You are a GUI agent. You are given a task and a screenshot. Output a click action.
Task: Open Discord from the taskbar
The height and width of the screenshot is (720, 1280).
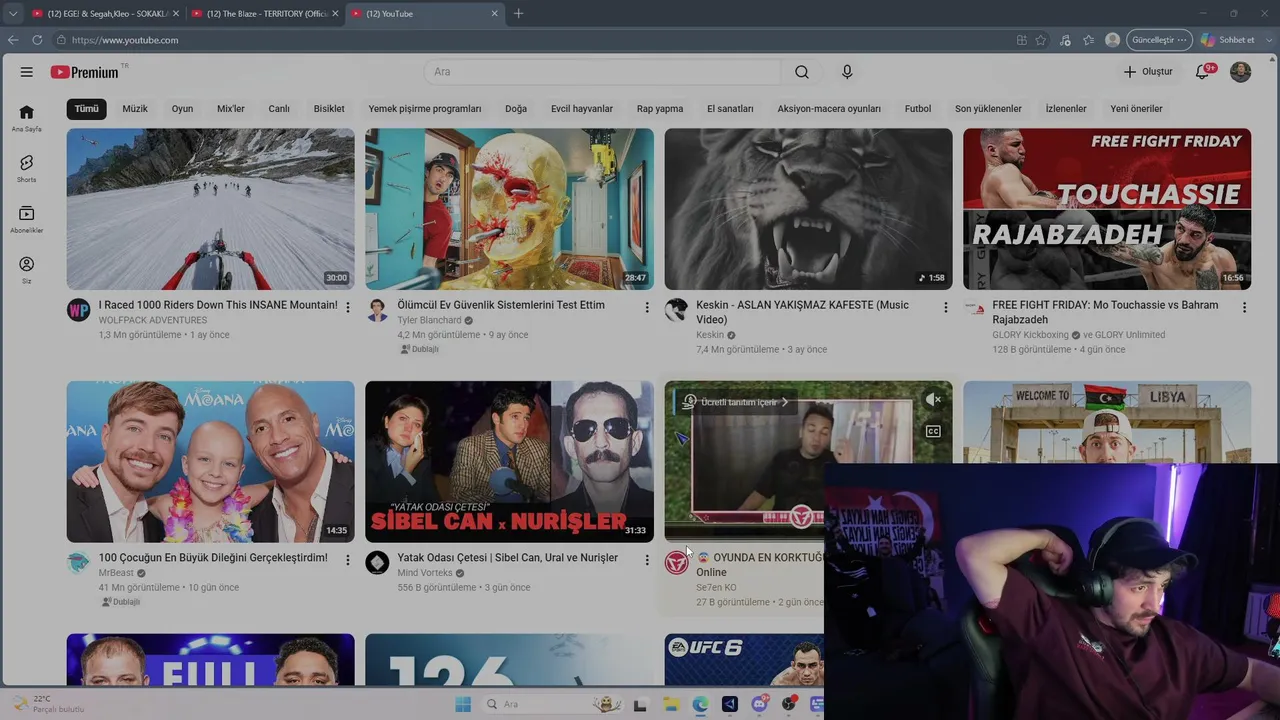(x=760, y=704)
